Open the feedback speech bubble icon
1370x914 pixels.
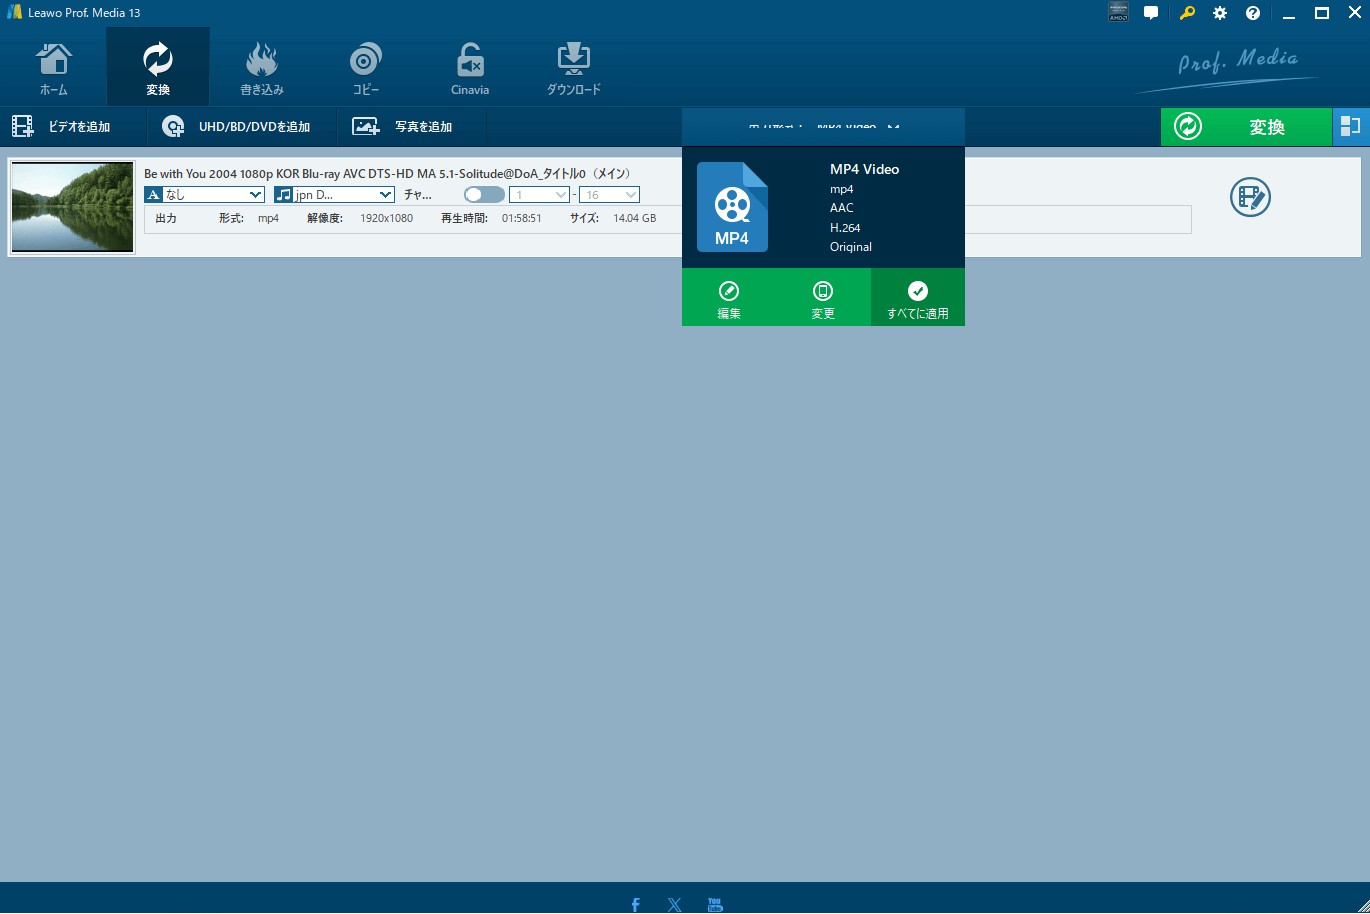1151,13
